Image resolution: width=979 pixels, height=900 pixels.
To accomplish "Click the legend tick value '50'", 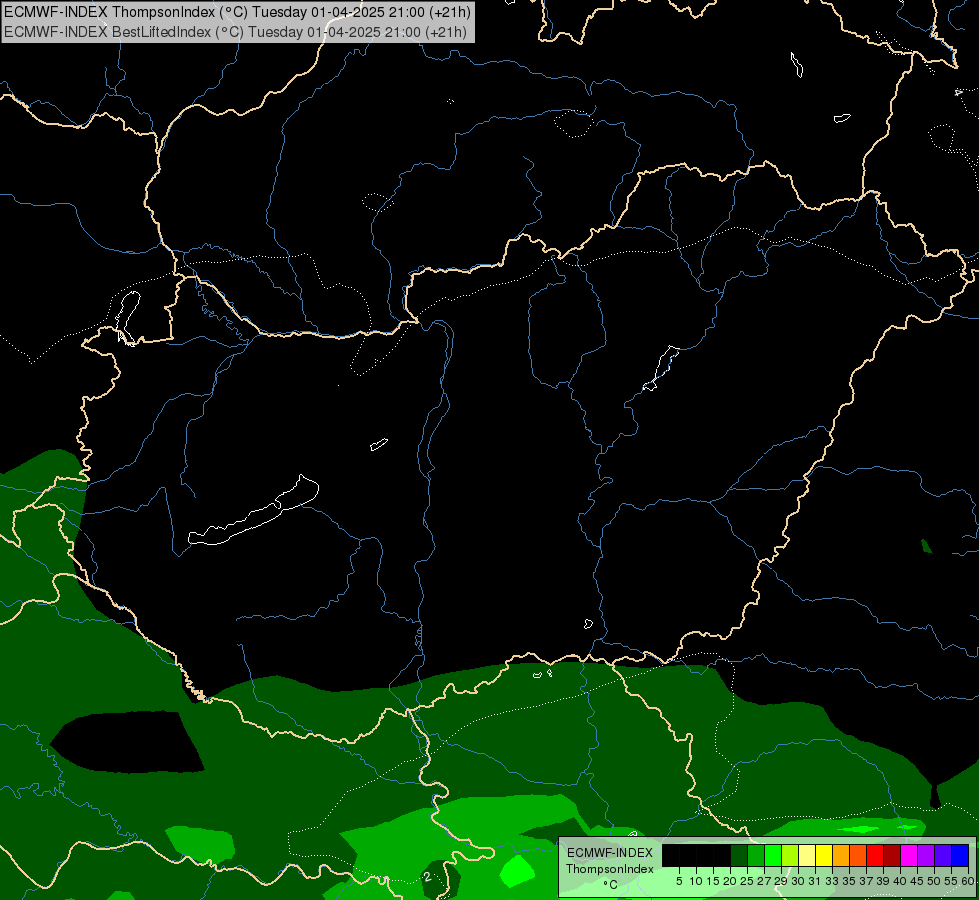I will (934, 881).
